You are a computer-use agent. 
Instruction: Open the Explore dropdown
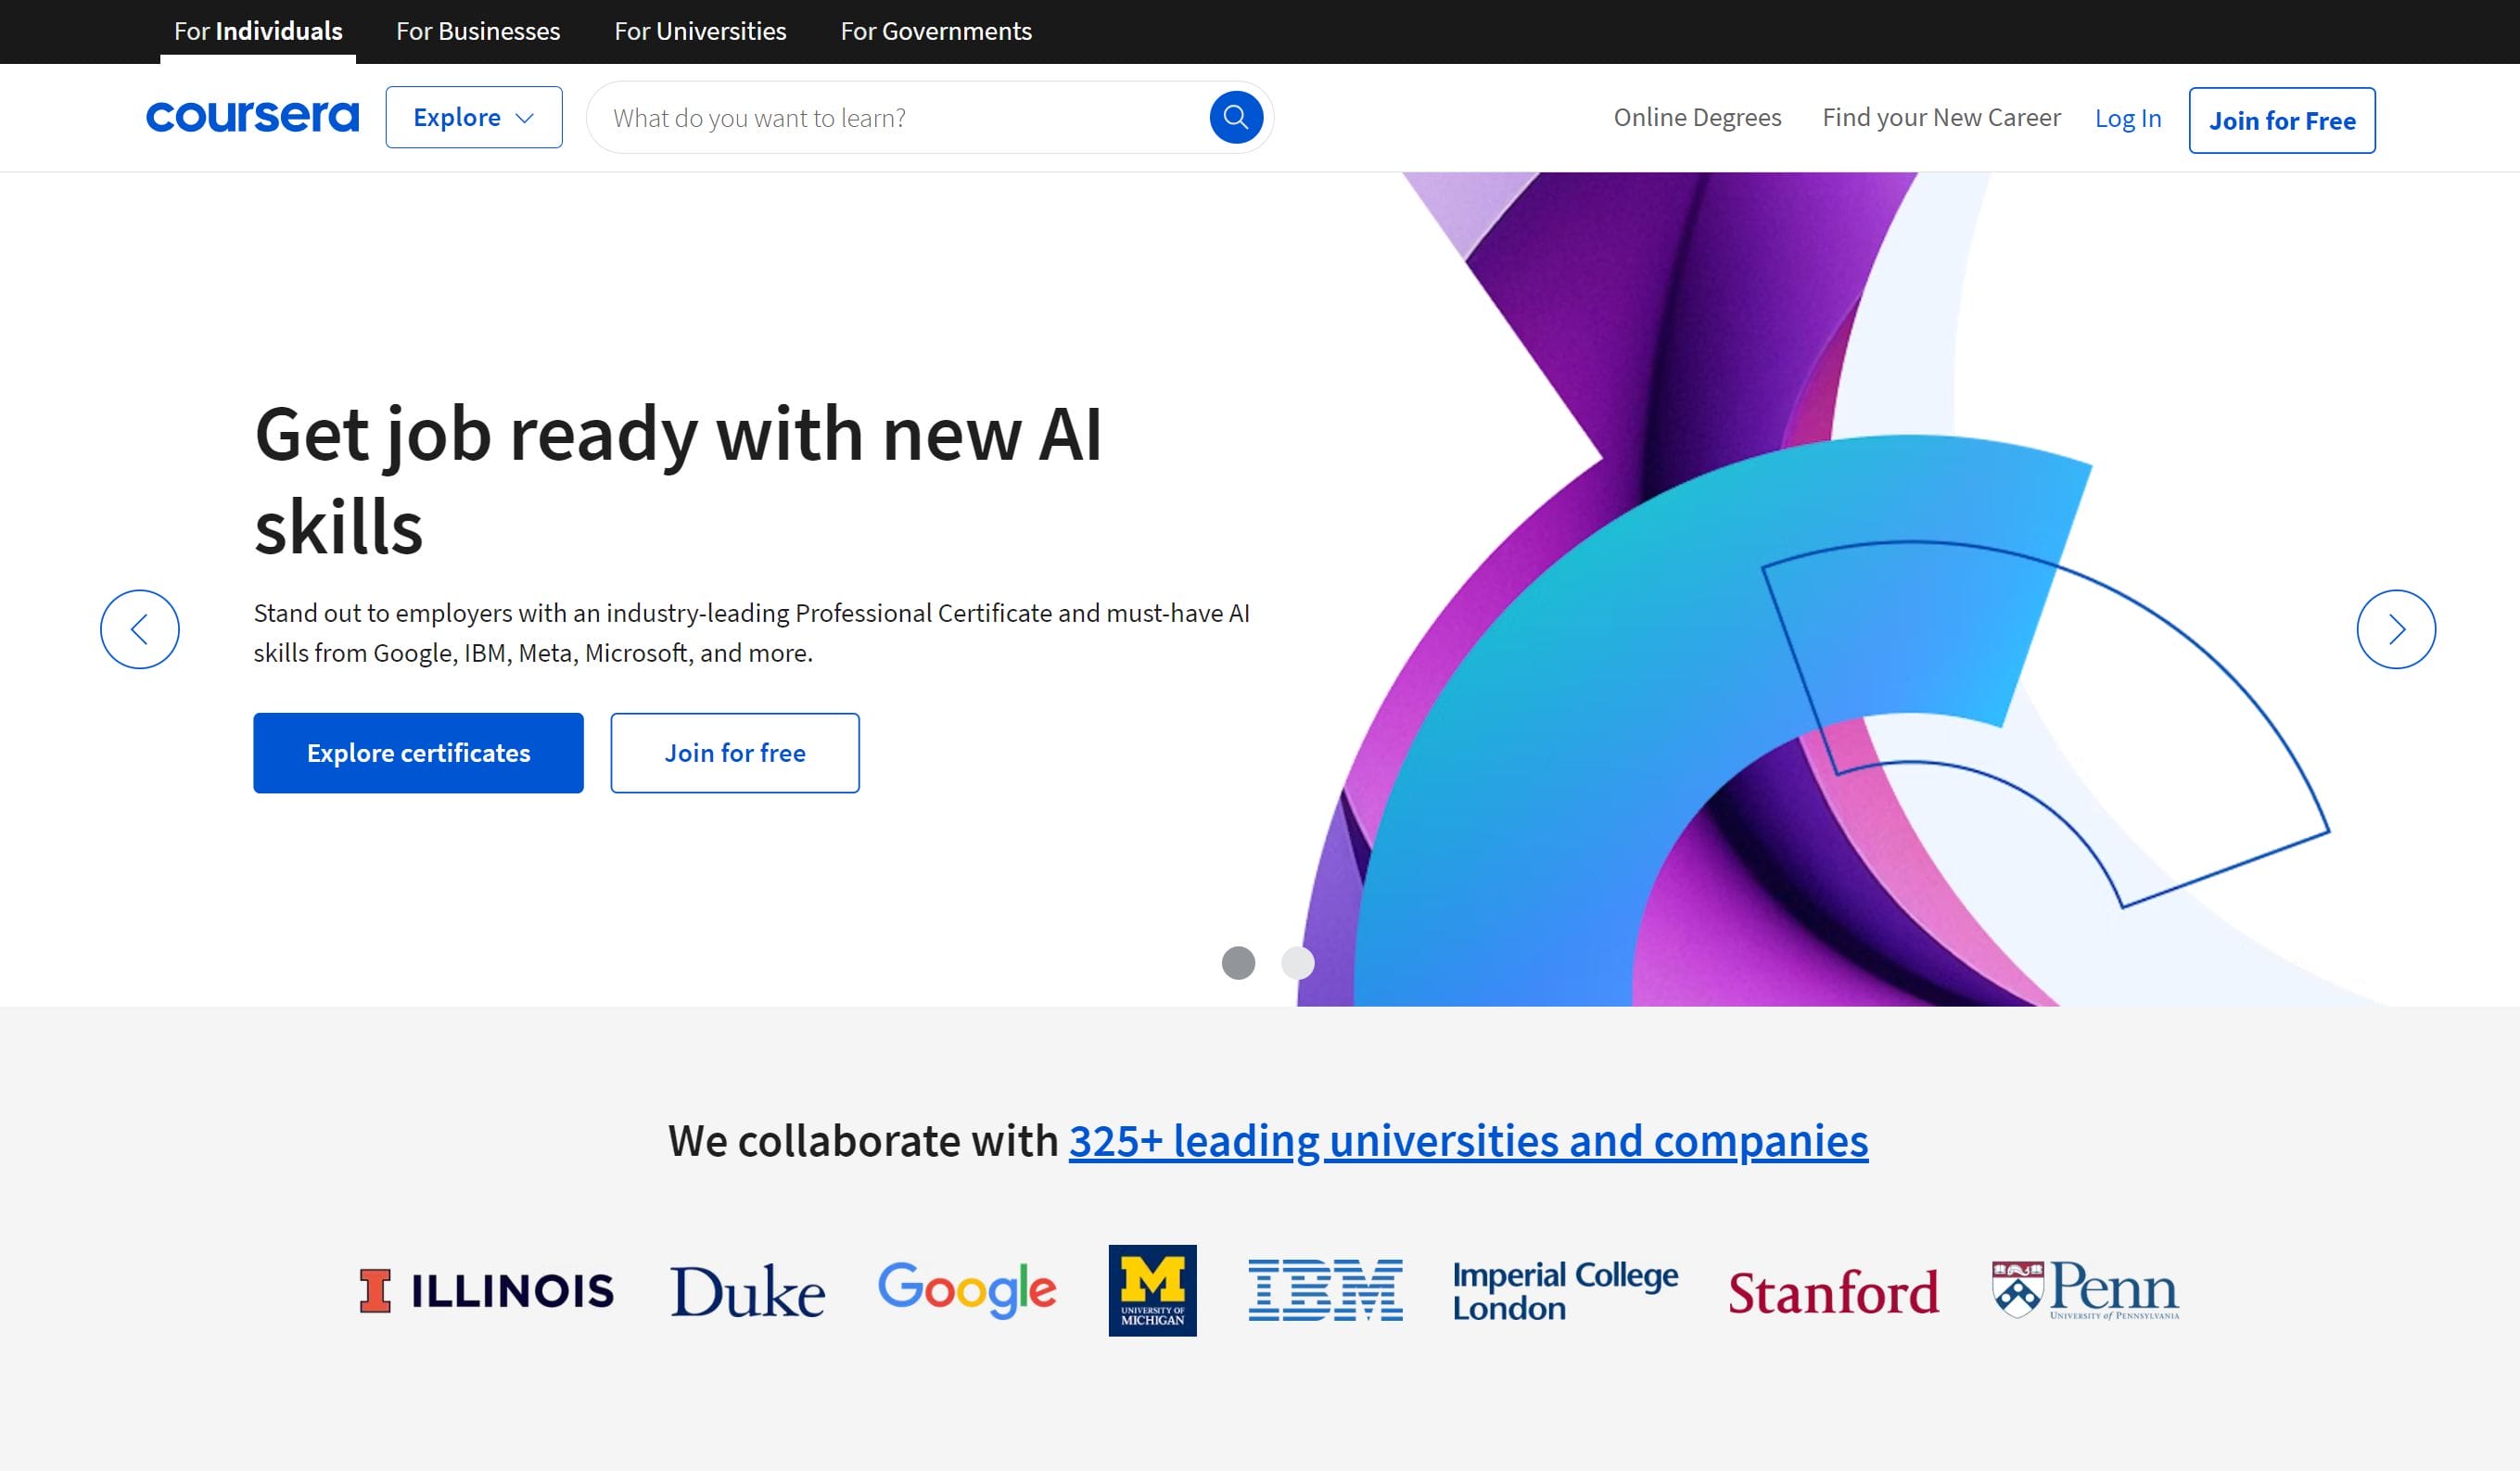pyautogui.click(x=473, y=117)
